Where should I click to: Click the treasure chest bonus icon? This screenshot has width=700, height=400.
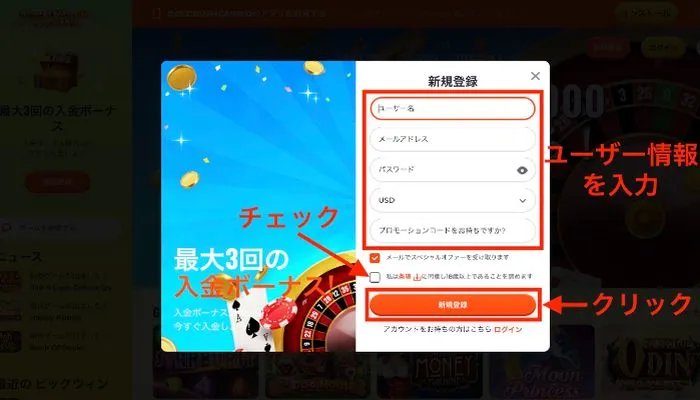(x=57, y=71)
